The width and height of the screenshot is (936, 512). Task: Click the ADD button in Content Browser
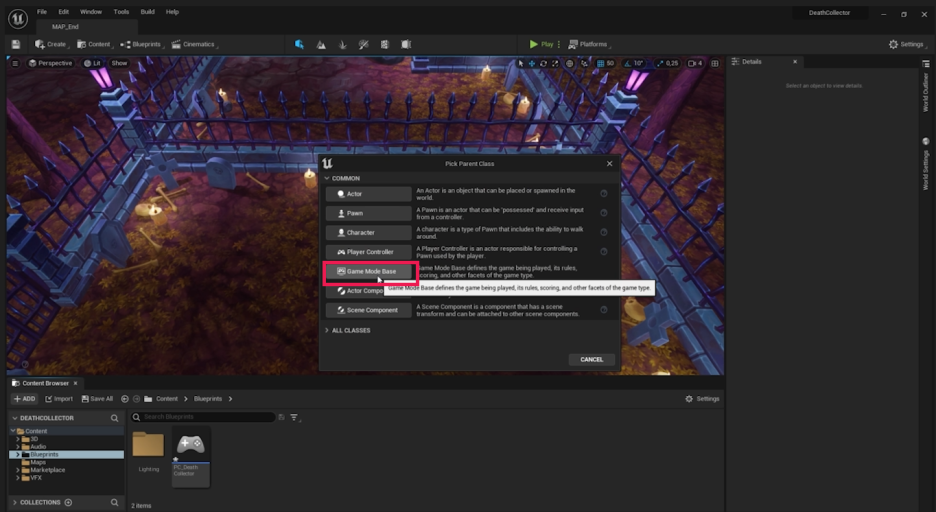[24, 399]
